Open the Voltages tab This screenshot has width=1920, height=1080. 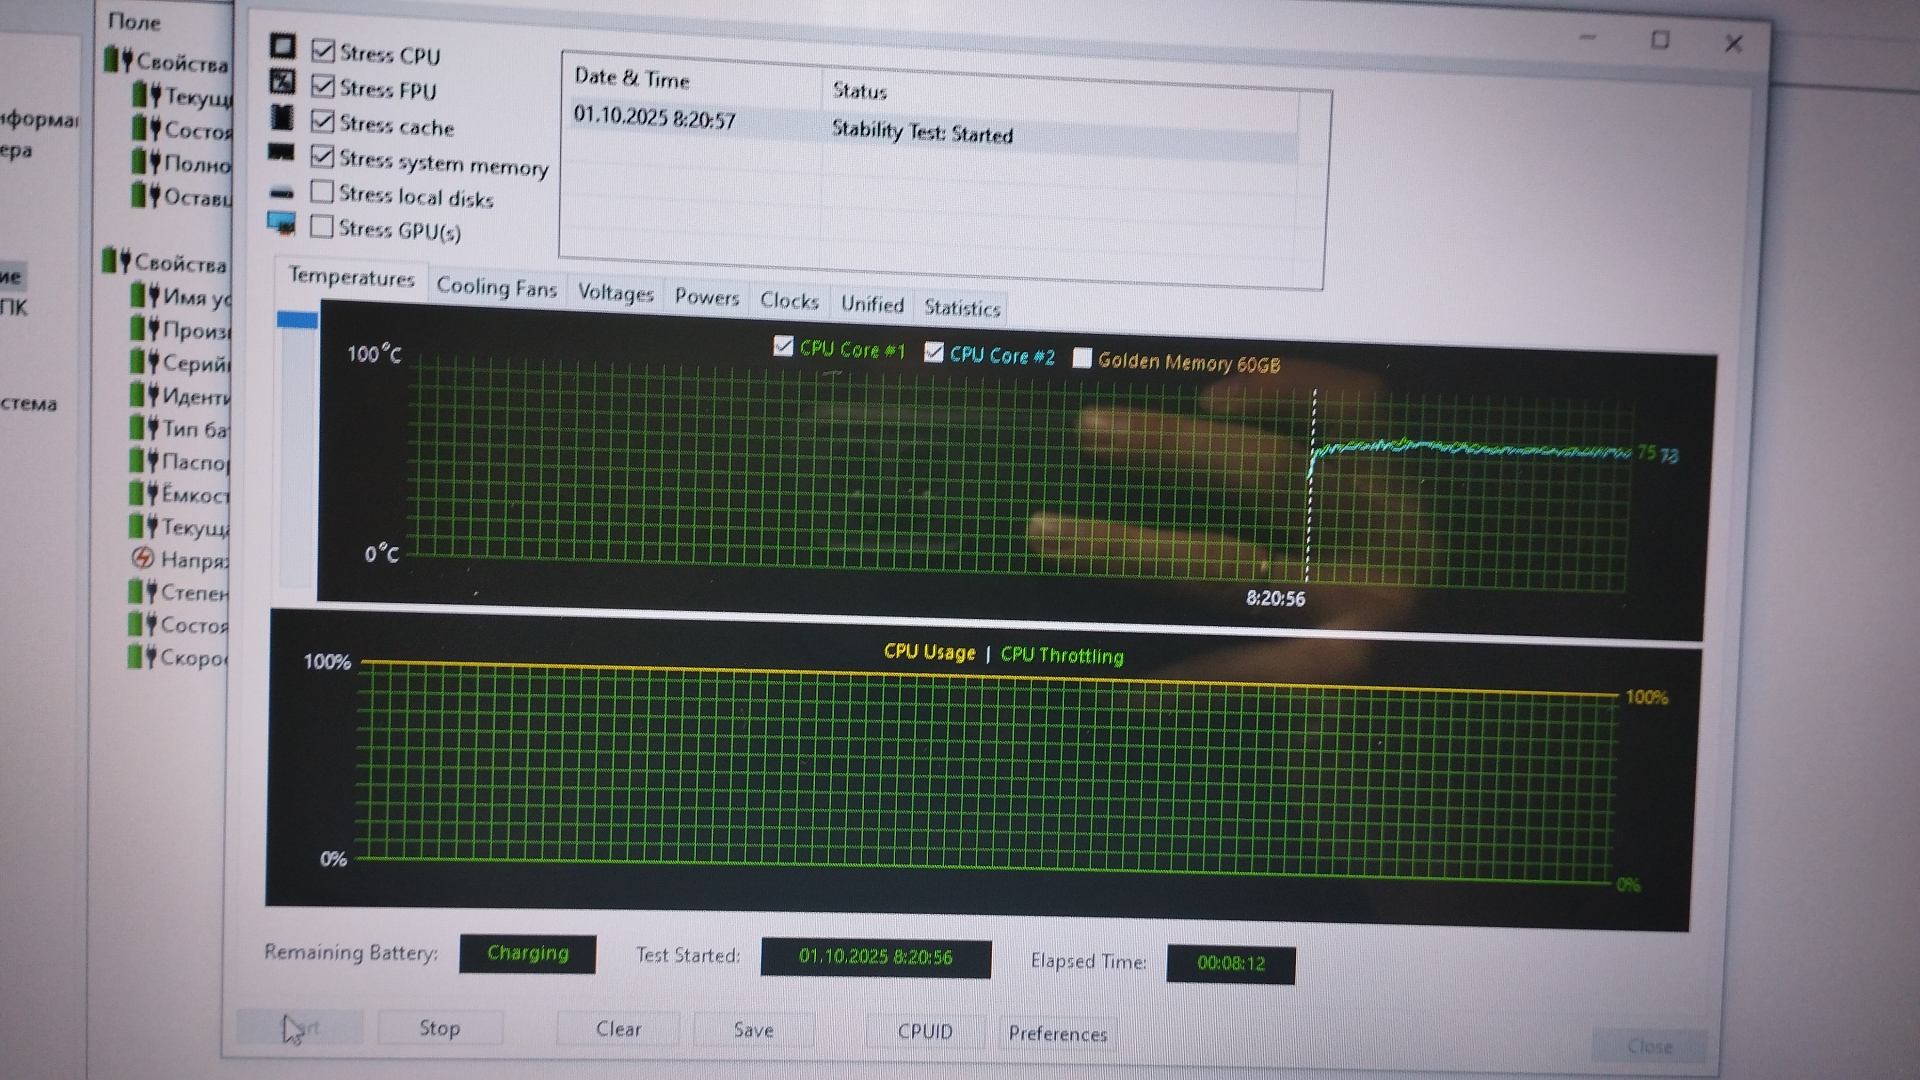tap(615, 293)
